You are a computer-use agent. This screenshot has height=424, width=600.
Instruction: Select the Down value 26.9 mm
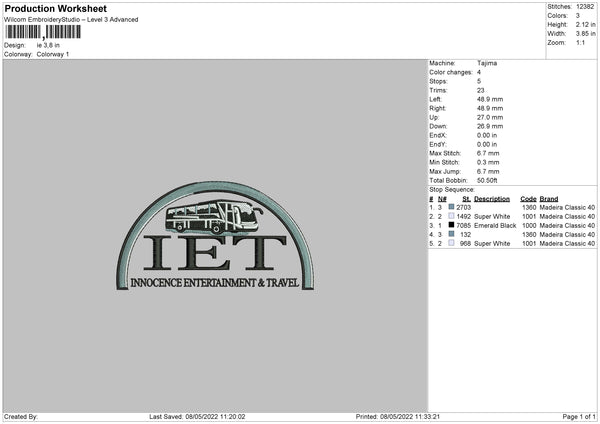[490, 126]
